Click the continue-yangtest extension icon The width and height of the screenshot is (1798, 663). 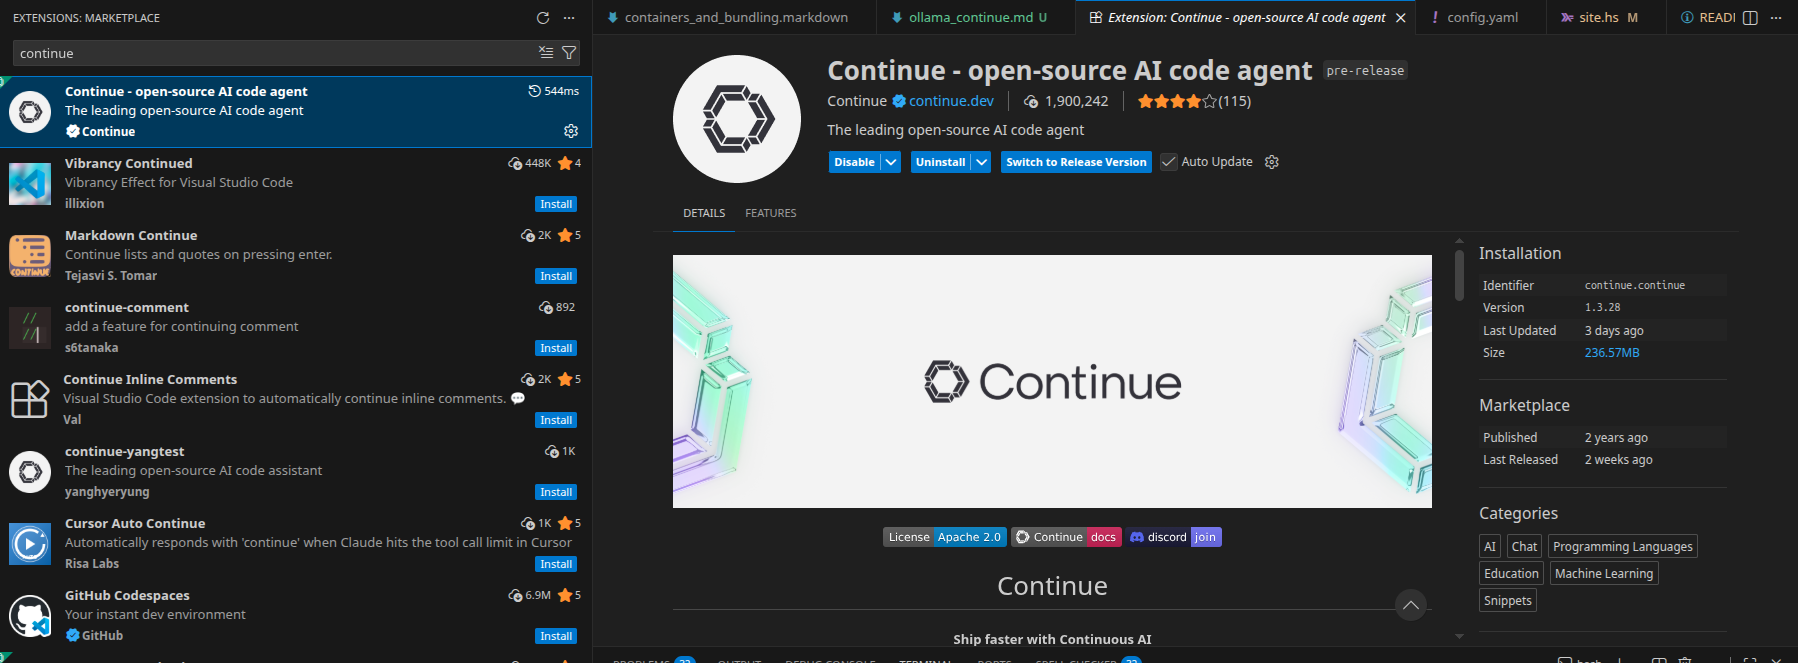pos(30,472)
